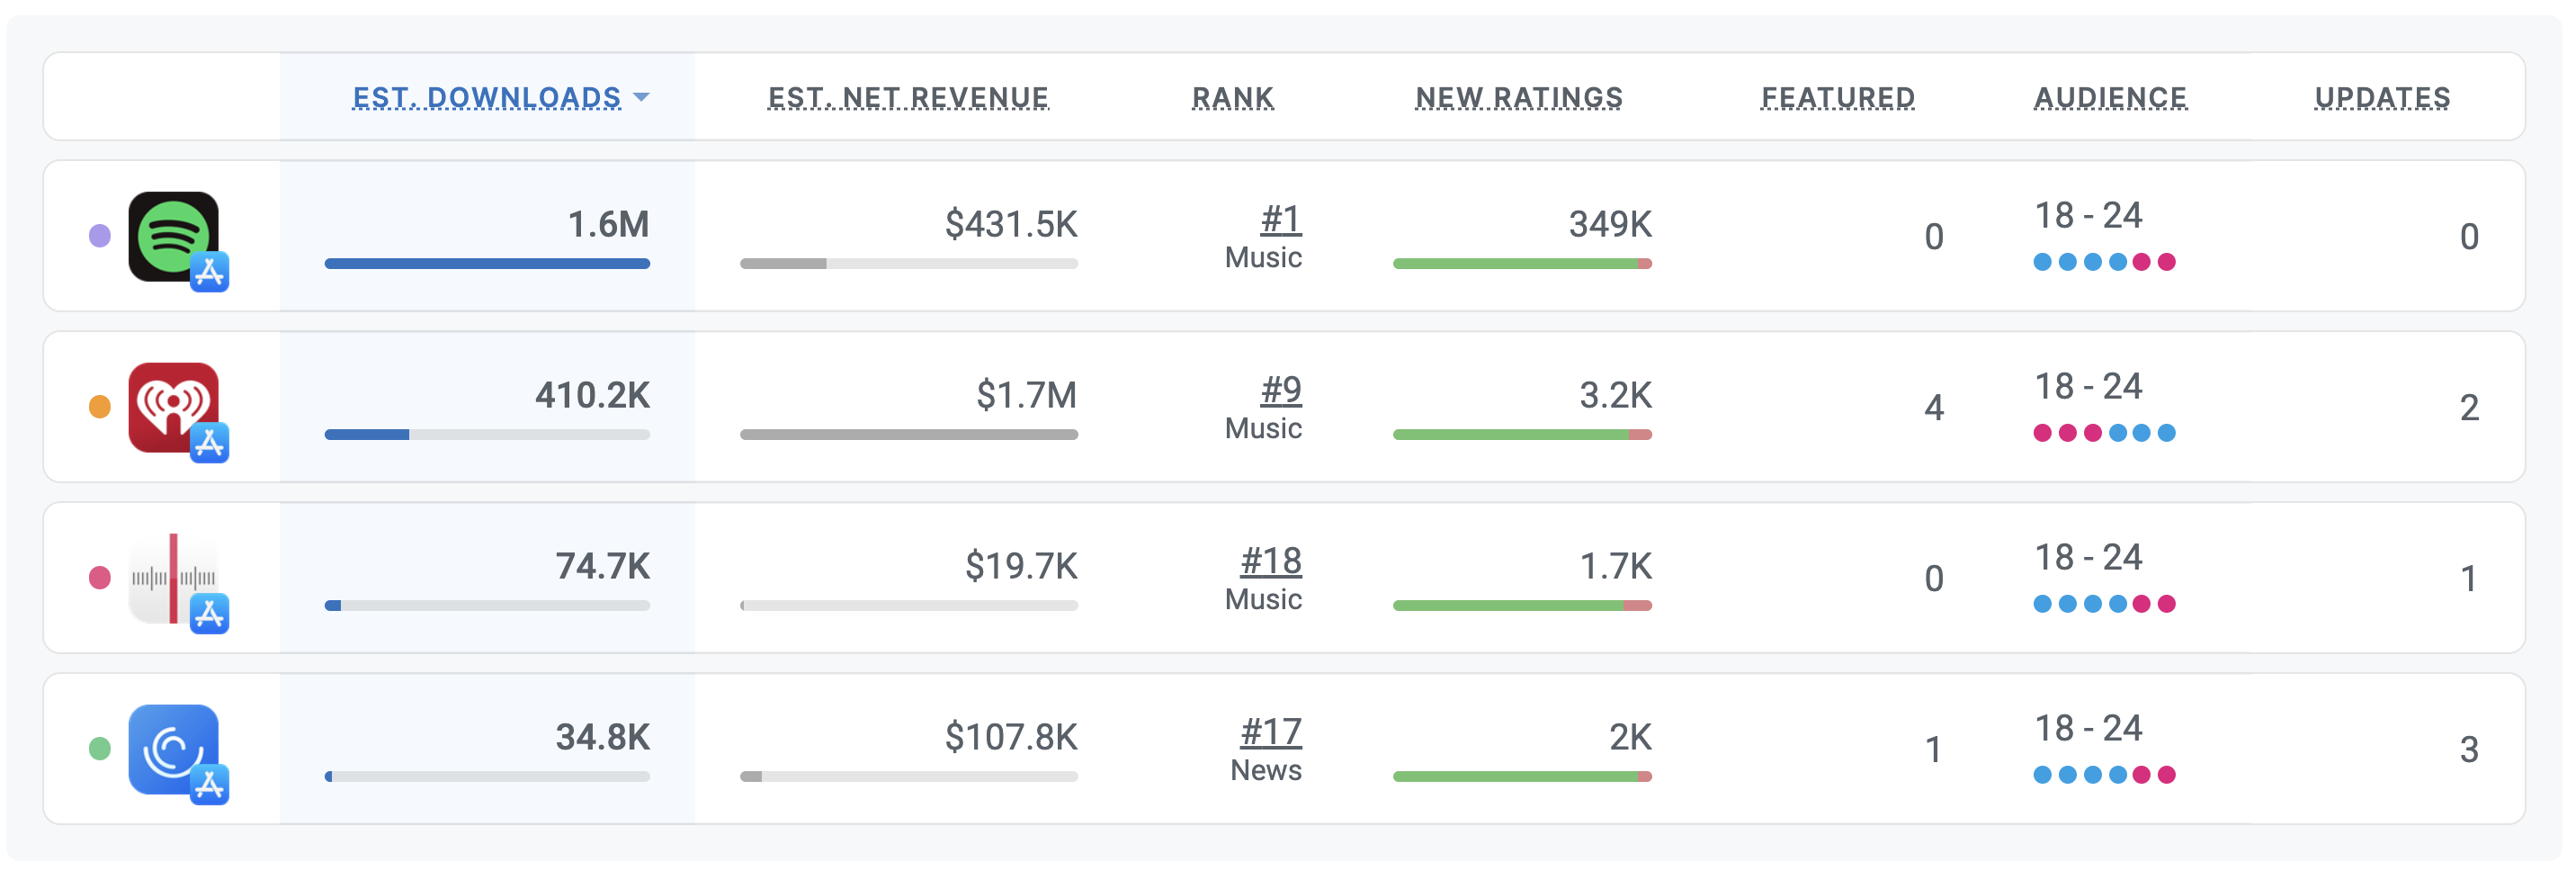Click the $1.7M revenue value
This screenshot has width=2576, height=871.
(x=1027, y=395)
